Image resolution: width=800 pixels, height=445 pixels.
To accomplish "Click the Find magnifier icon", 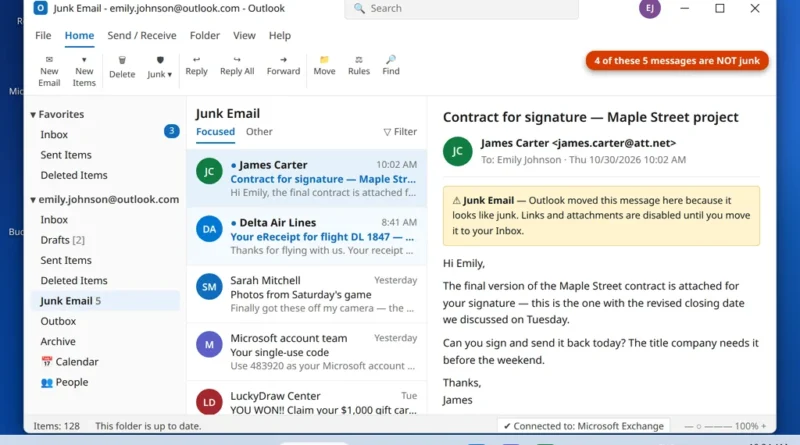I will coord(391,60).
